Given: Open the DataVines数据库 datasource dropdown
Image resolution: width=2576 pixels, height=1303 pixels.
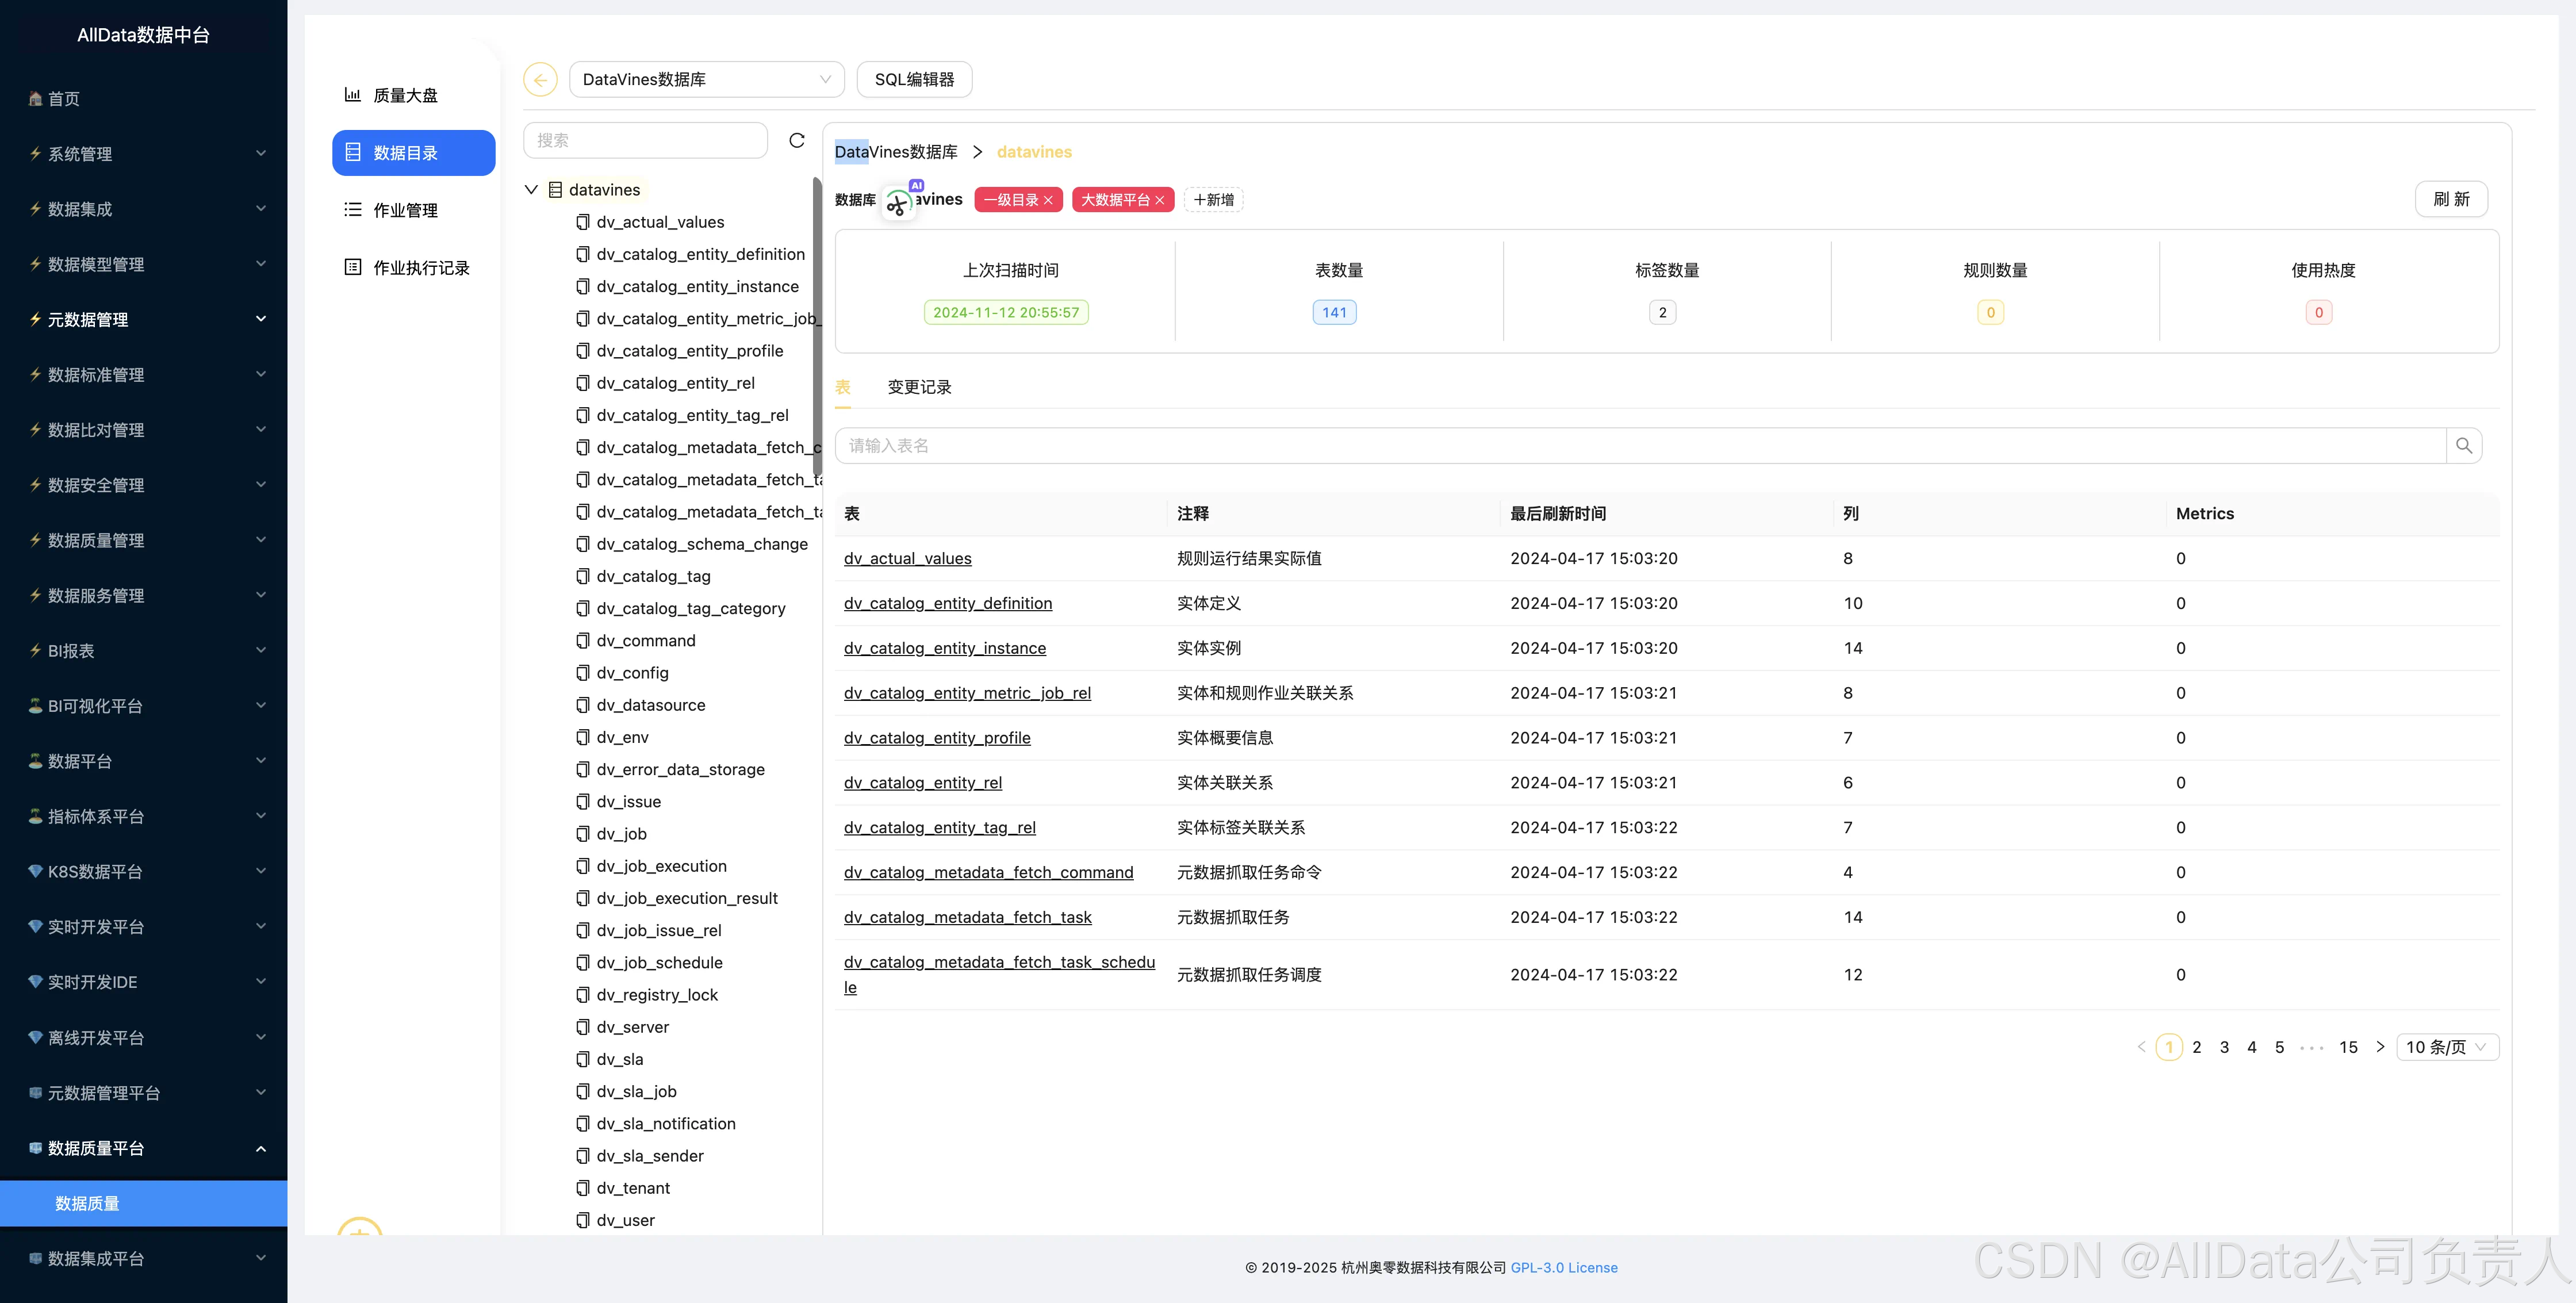Looking at the screenshot, I should [706, 79].
